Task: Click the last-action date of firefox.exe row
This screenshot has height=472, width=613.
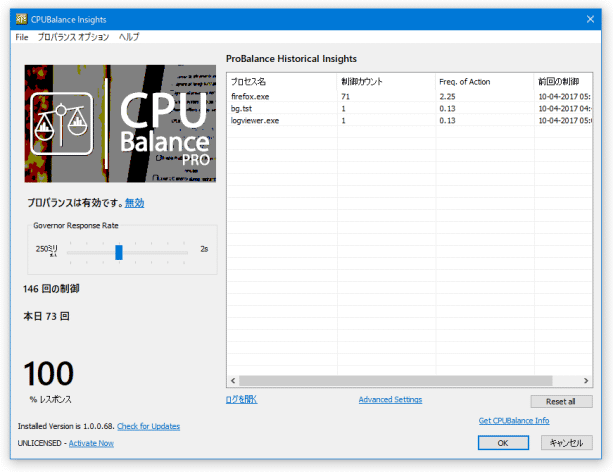Action: click(565, 97)
